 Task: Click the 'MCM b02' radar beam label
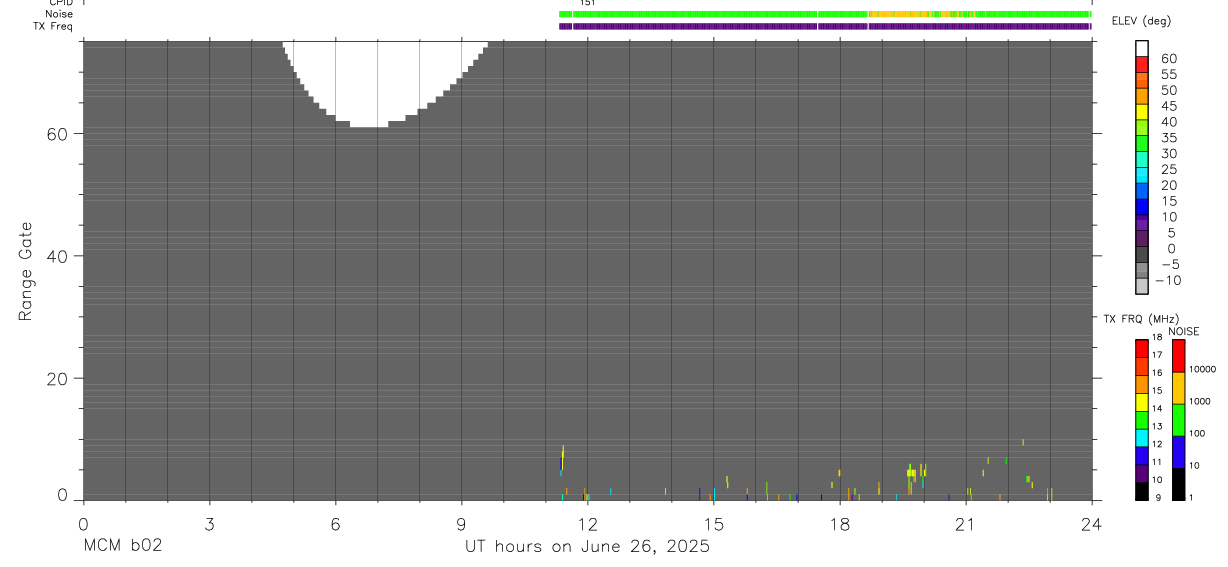tap(123, 546)
